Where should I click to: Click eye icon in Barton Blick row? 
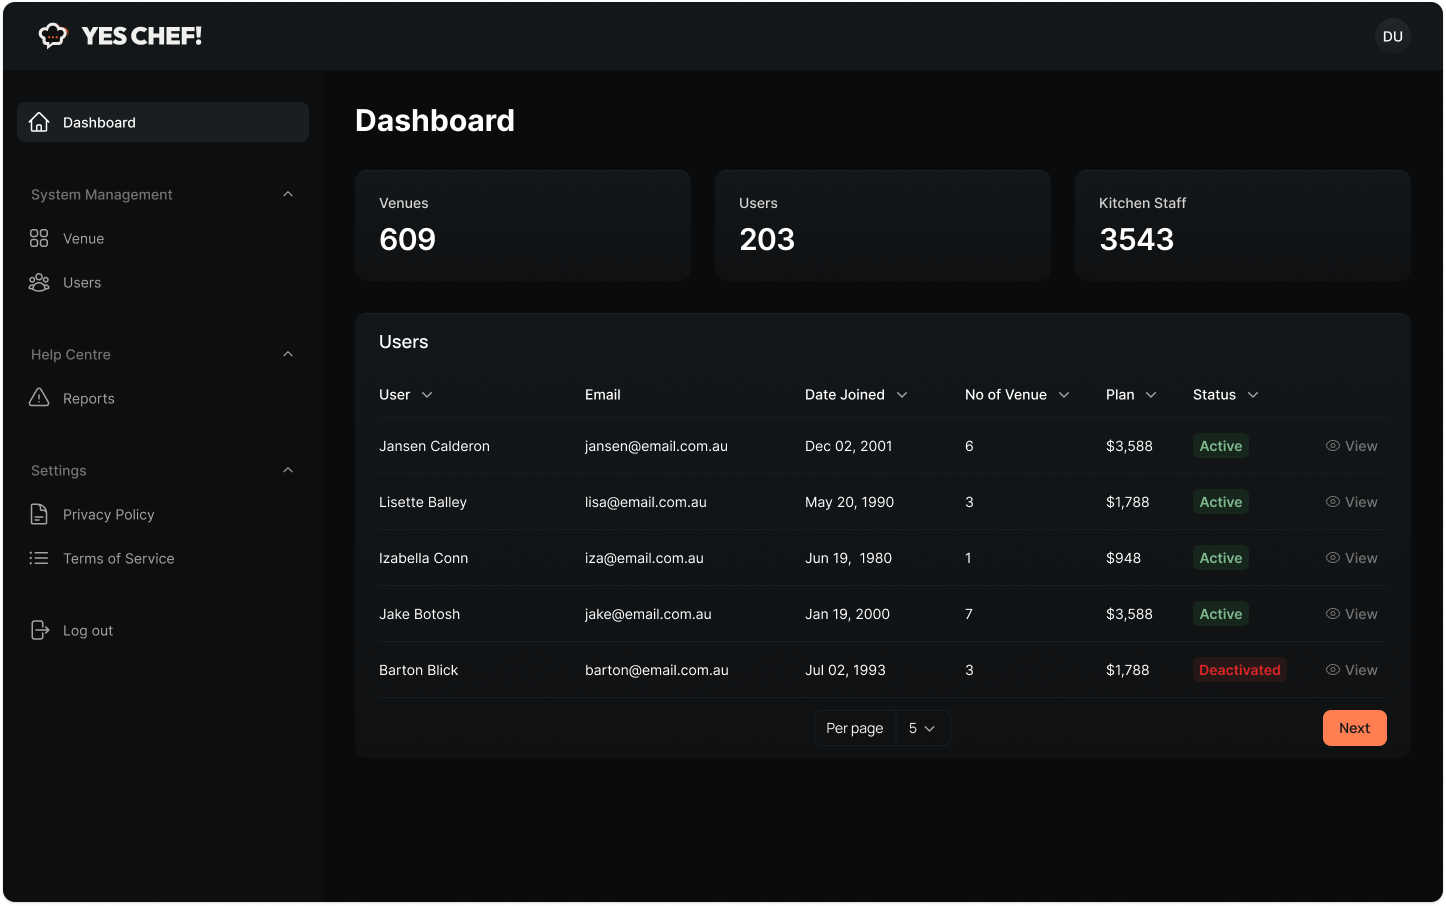(1333, 670)
